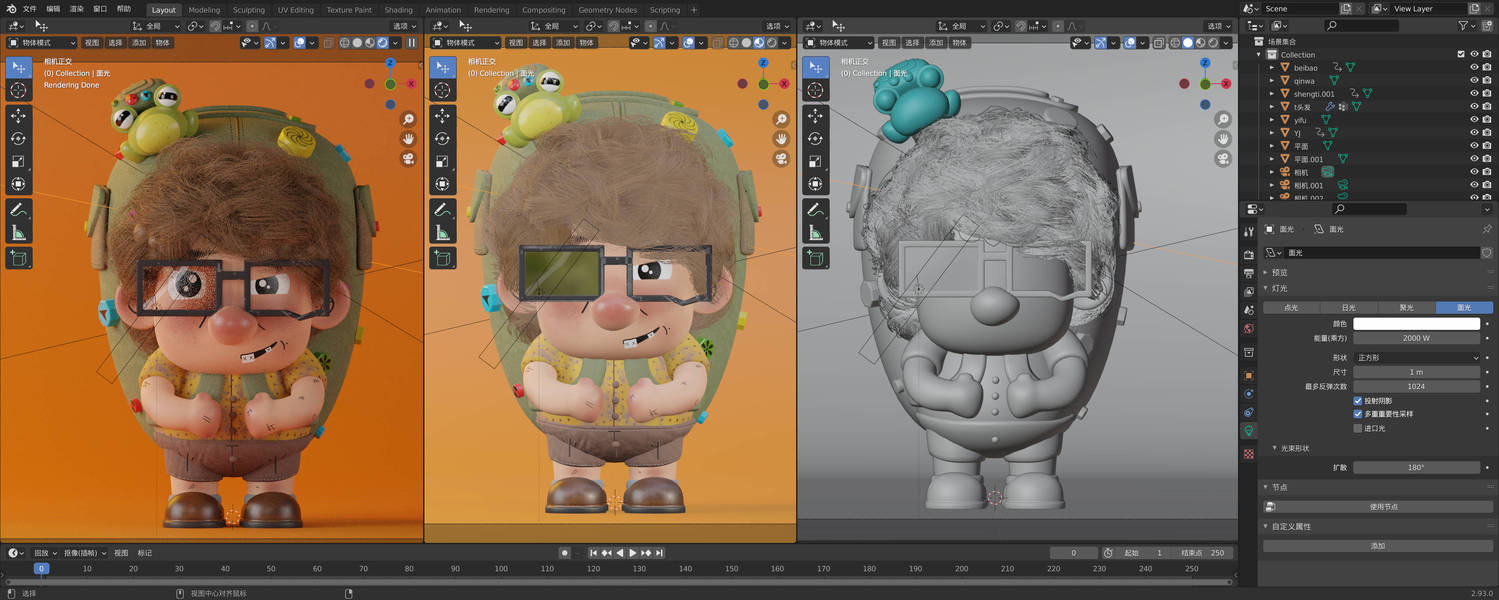The image size is (1499, 600).
Task: Collapse the 灯光 panel
Action: point(1266,288)
